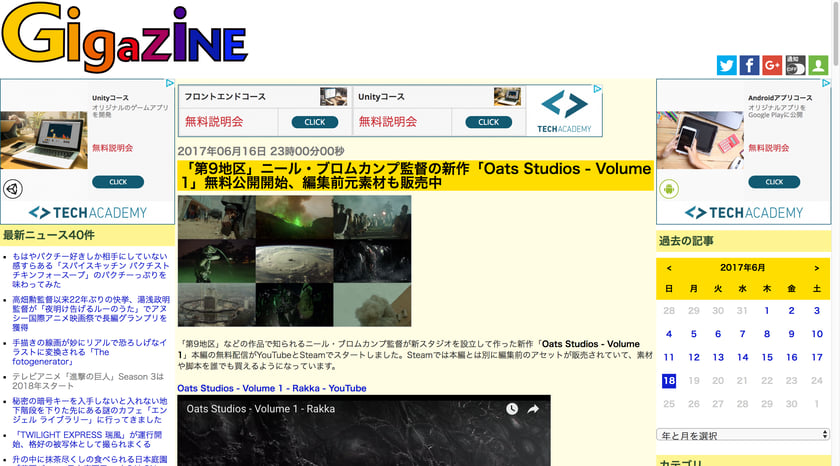Select June 7 in the calendar
Viewport: 840px width, 466px height.
[742, 334]
